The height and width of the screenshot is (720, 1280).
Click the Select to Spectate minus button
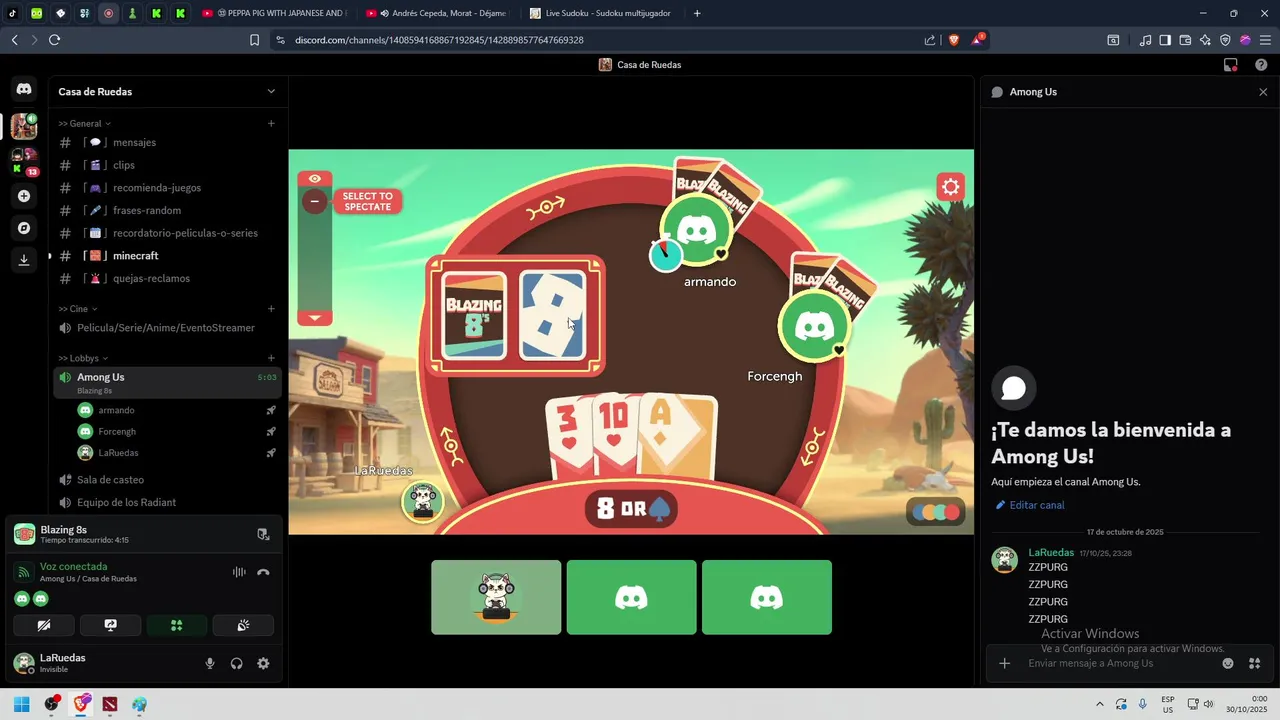(x=315, y=201)
